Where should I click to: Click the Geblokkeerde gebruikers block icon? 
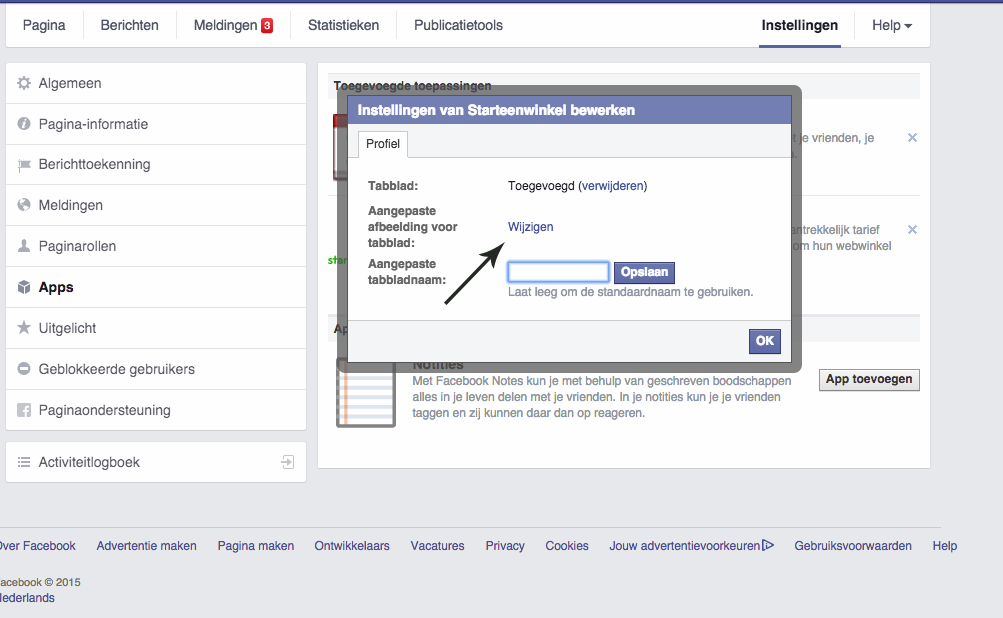click(x=24, y=369)
